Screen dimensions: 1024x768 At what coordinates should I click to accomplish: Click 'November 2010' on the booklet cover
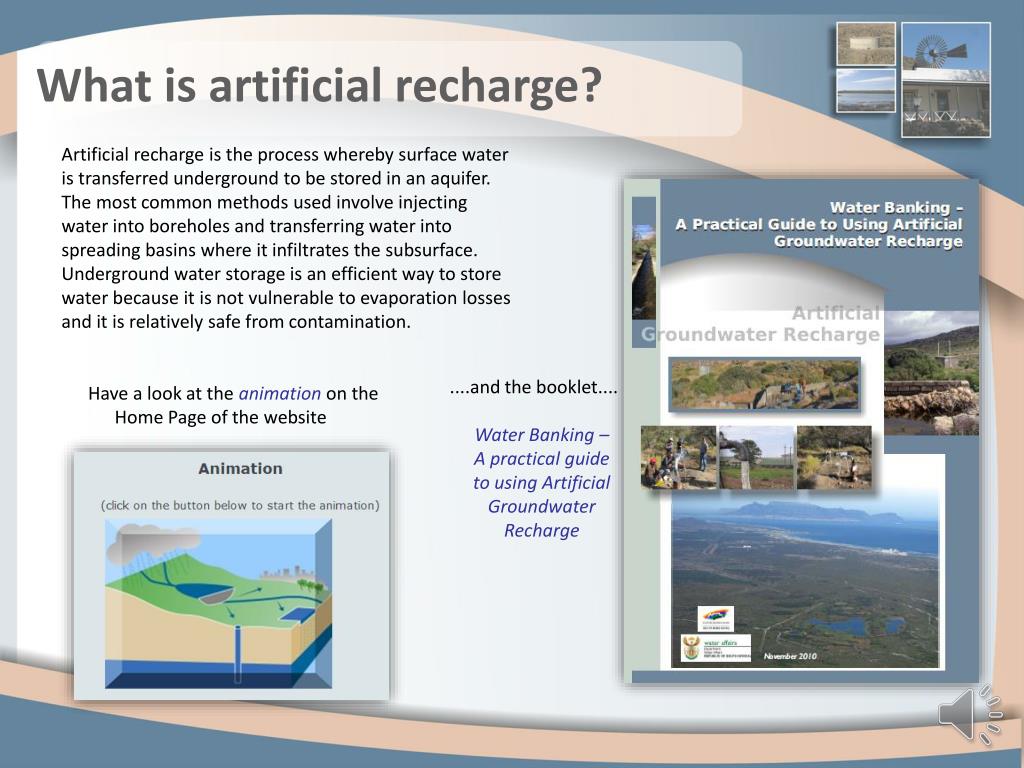pyautogui.click(x=790, y=656)
